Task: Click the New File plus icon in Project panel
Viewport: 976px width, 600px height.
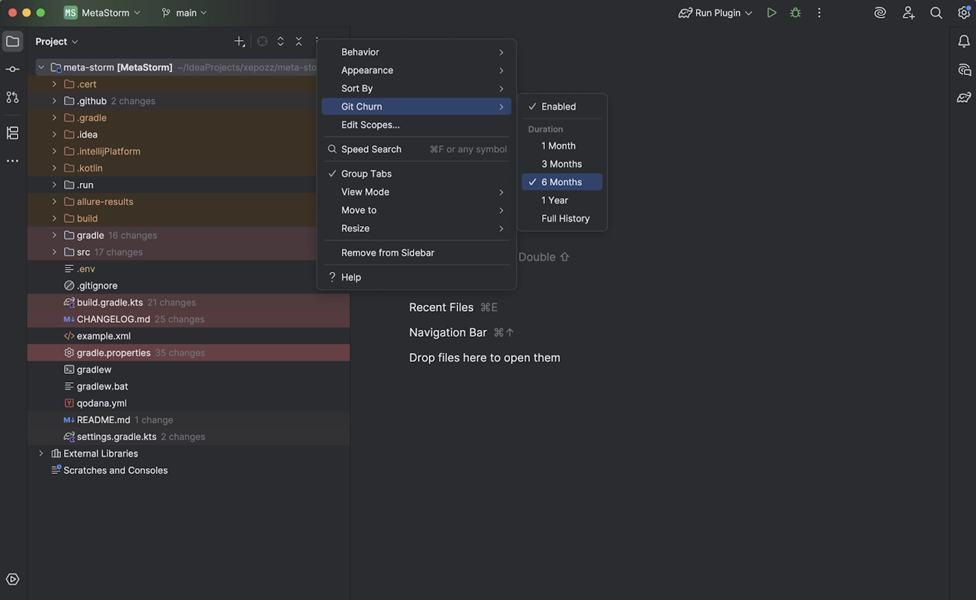Action: click(x=239, y=42)
